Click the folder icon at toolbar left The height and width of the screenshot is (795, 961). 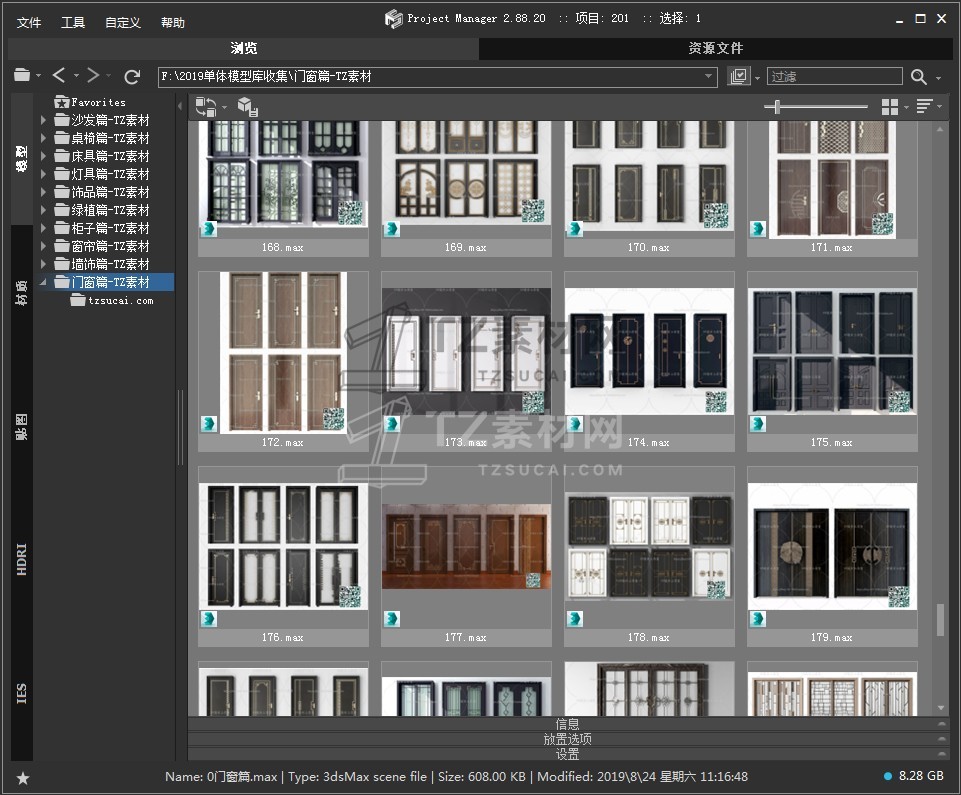tap(22, 76)
